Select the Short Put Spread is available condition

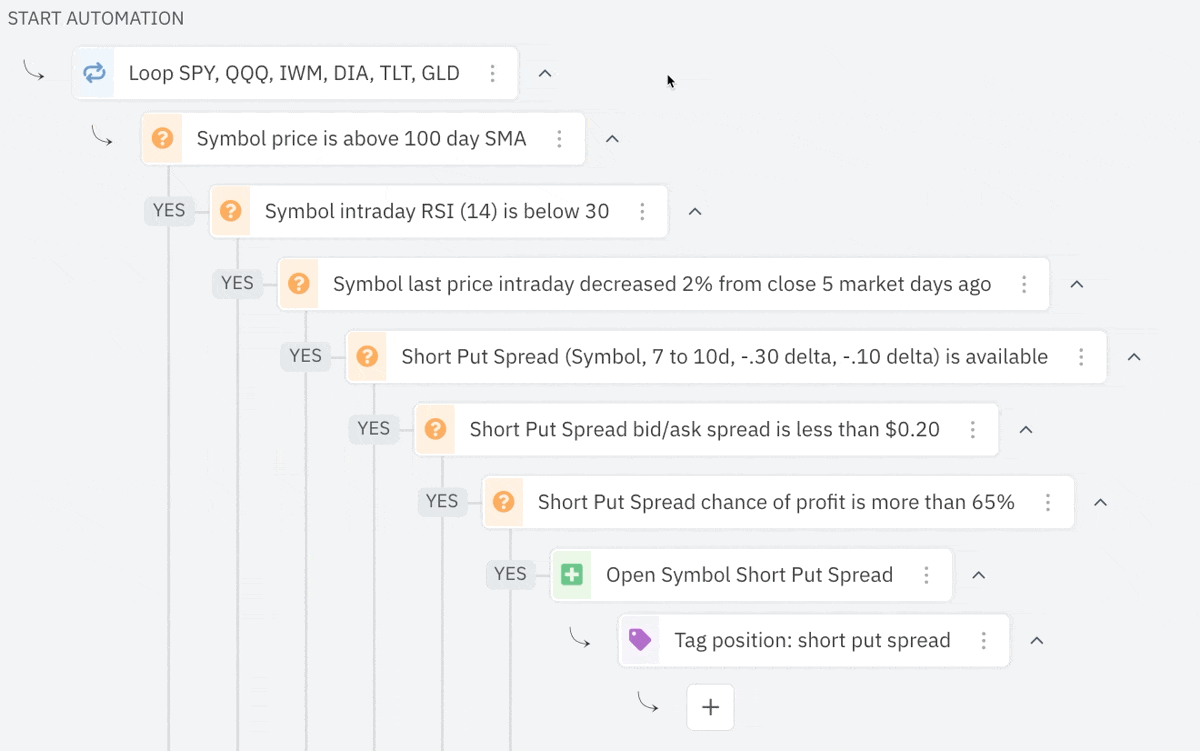(x=724, y=357)
